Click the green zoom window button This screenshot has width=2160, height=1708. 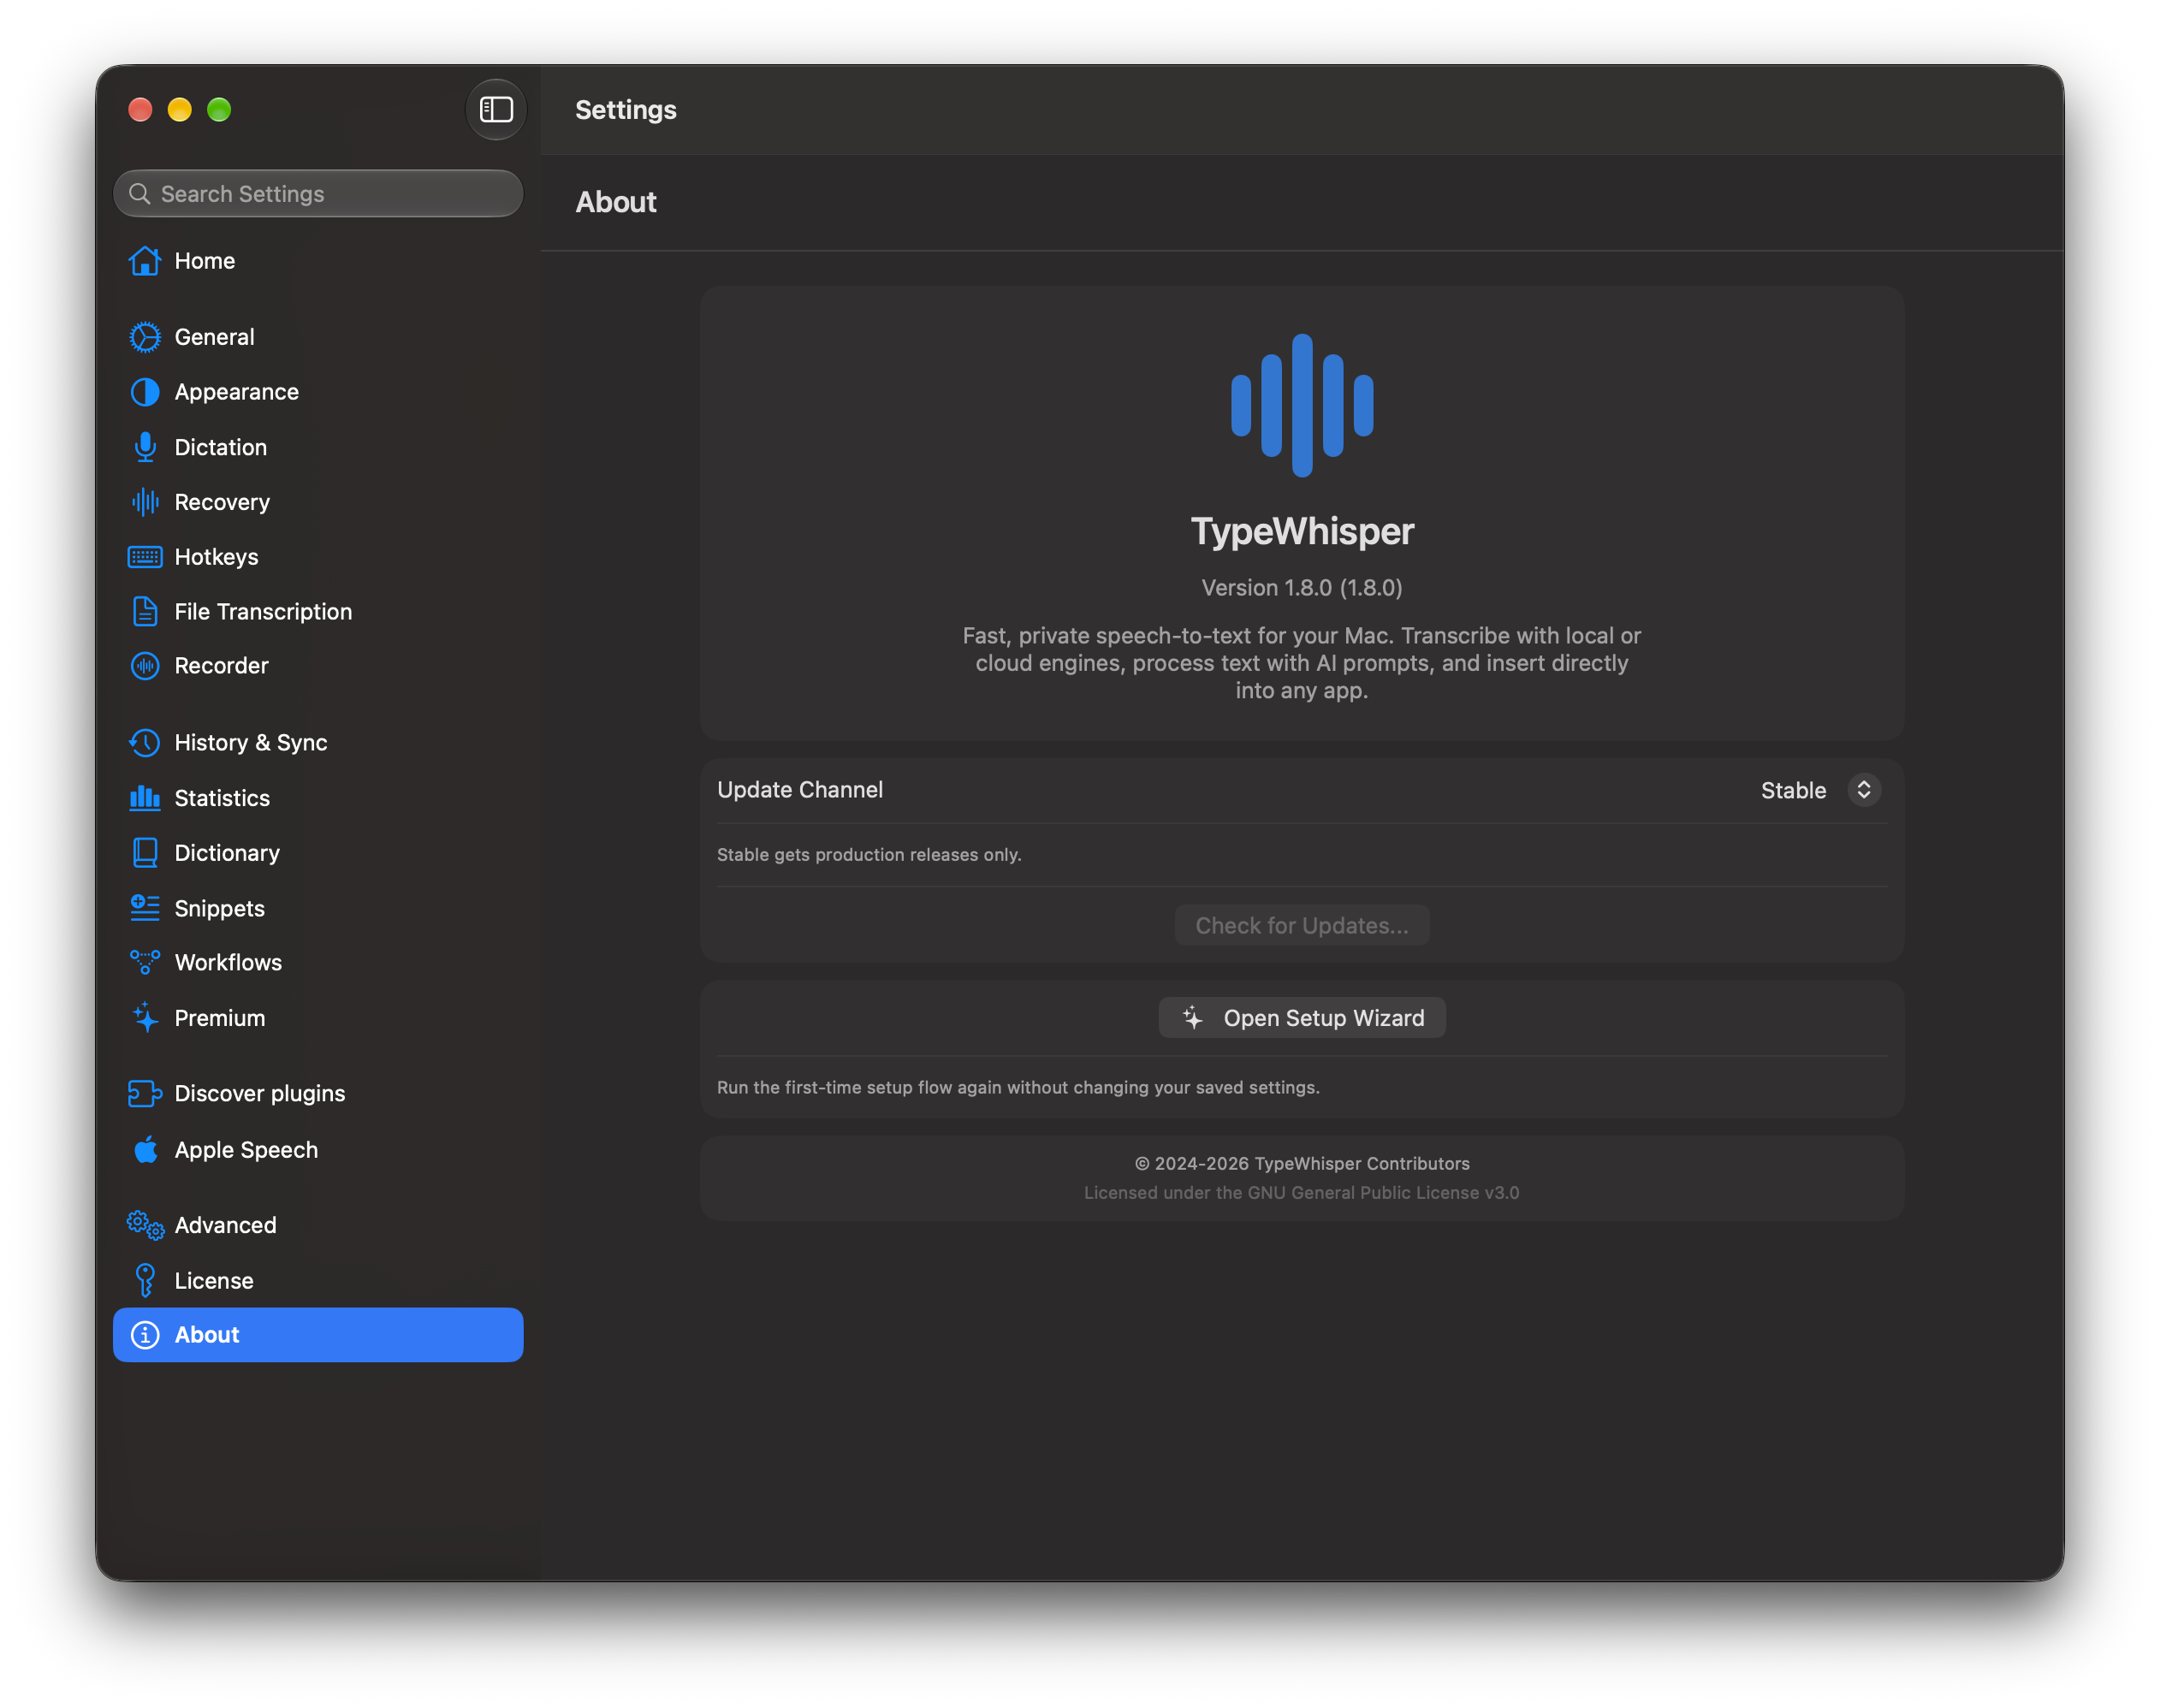[219, 109]
